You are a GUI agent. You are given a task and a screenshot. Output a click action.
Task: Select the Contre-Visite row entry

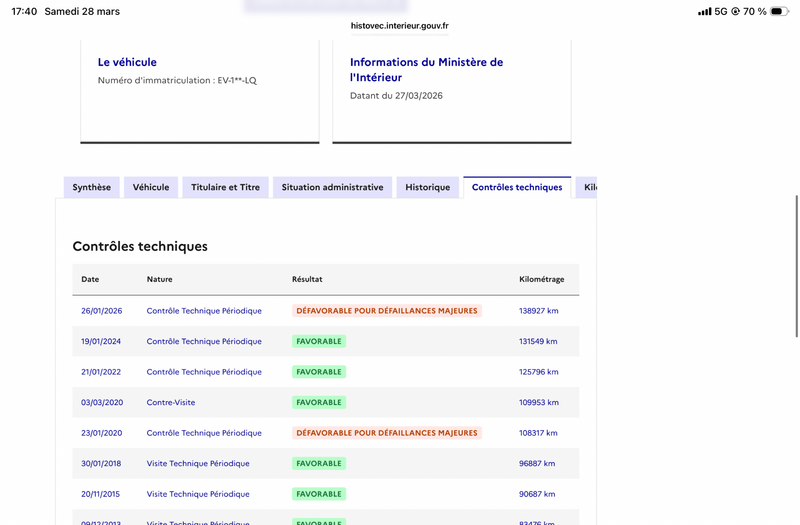click(x=171, y=402)
